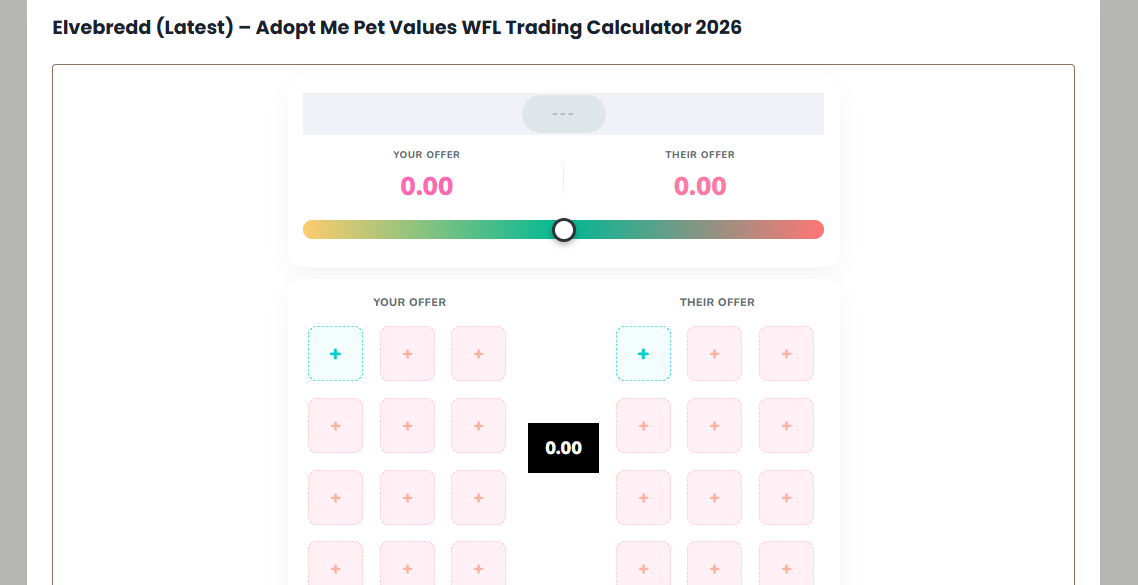Click middle slot in Their Offer third row
The width and height of the screenshot is (1138, 585).
pos(714,497)
